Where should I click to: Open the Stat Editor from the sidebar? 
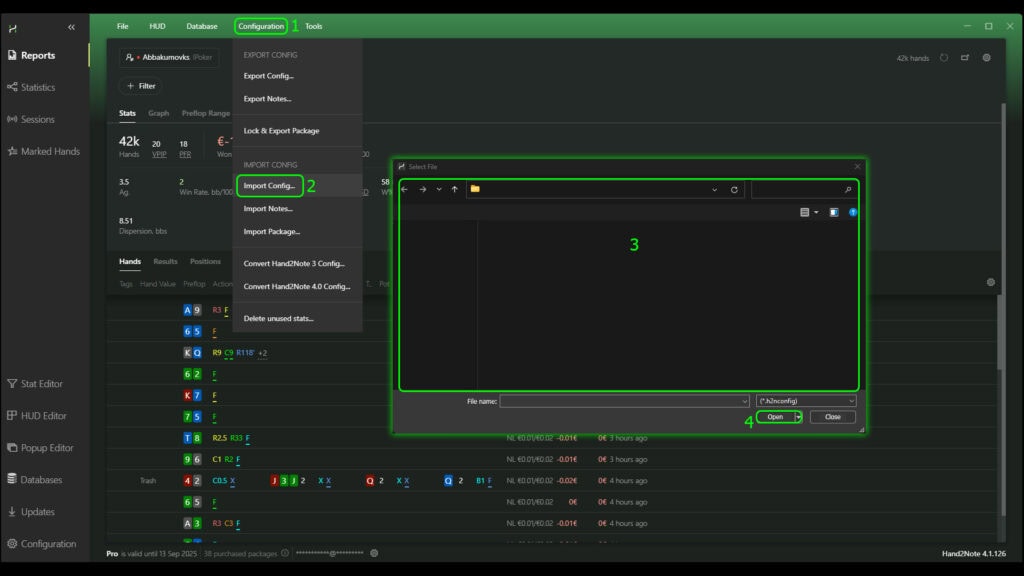[x=41, y=383]
